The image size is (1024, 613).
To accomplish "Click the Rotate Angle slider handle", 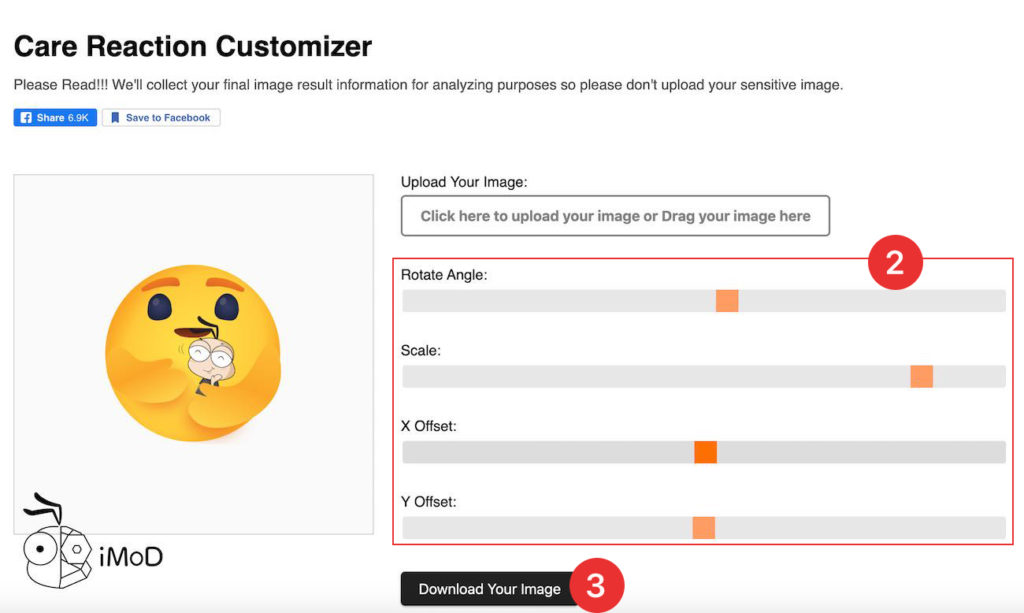I will [x=727, y=301].
